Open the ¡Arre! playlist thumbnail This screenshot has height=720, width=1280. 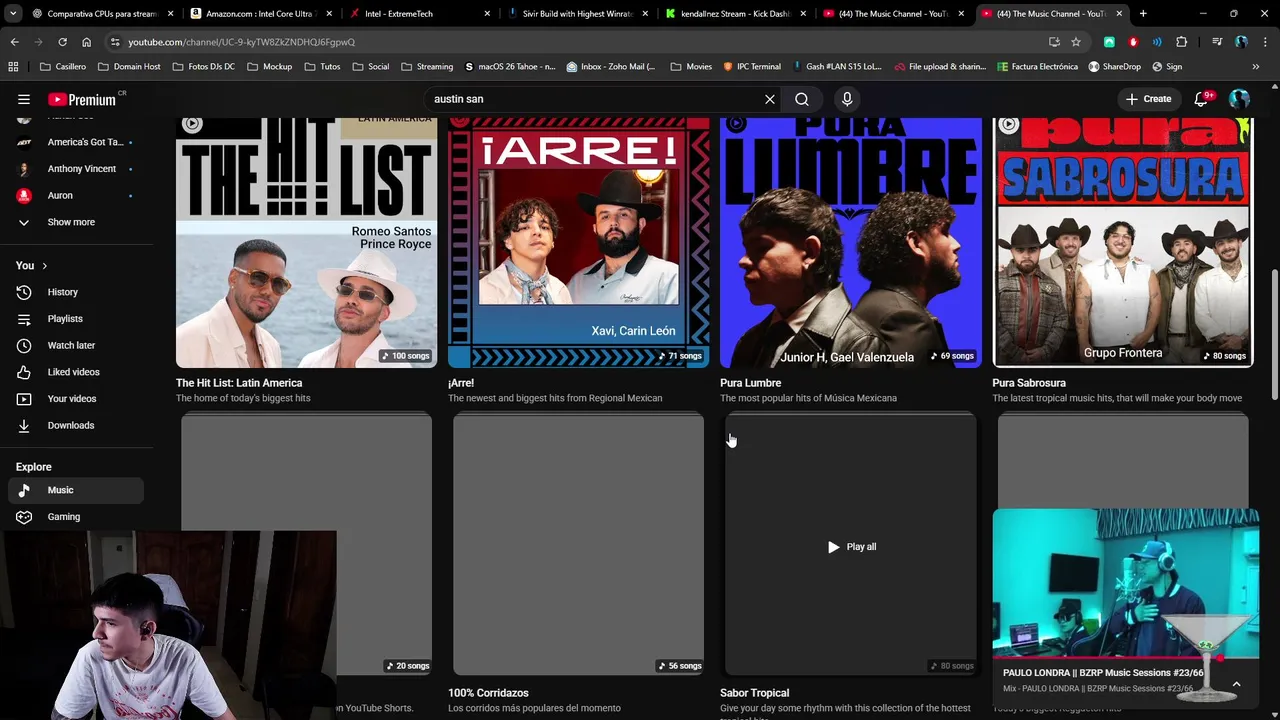578,243
